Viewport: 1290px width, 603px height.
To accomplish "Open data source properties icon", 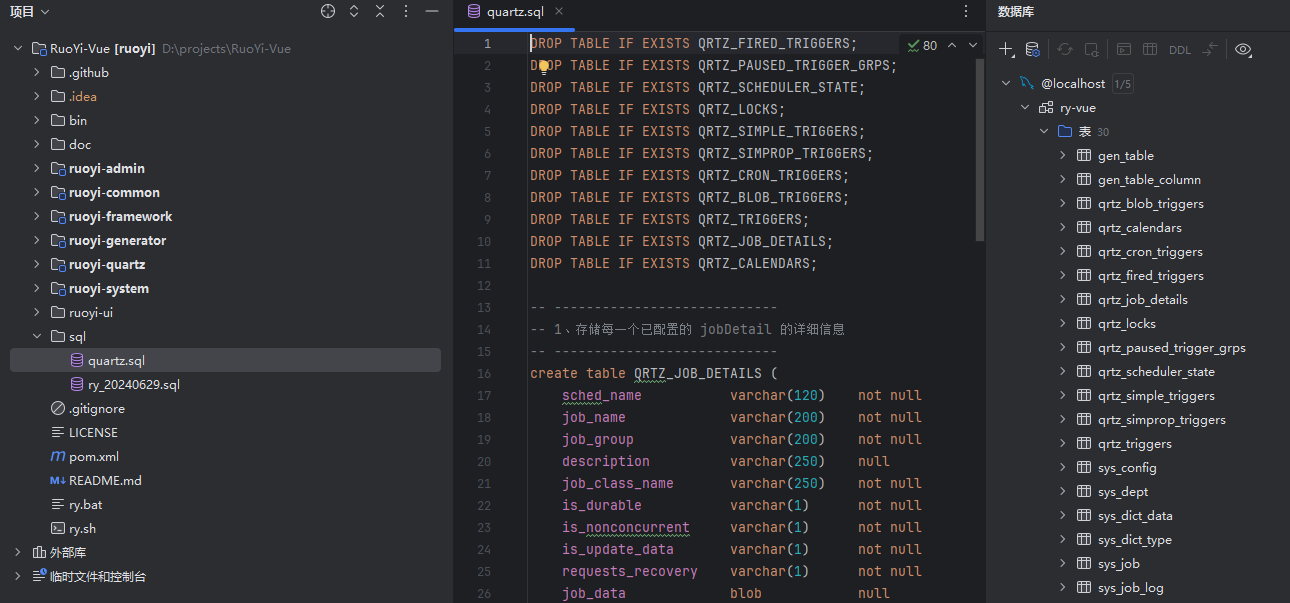I will (x=1033, y=49).
